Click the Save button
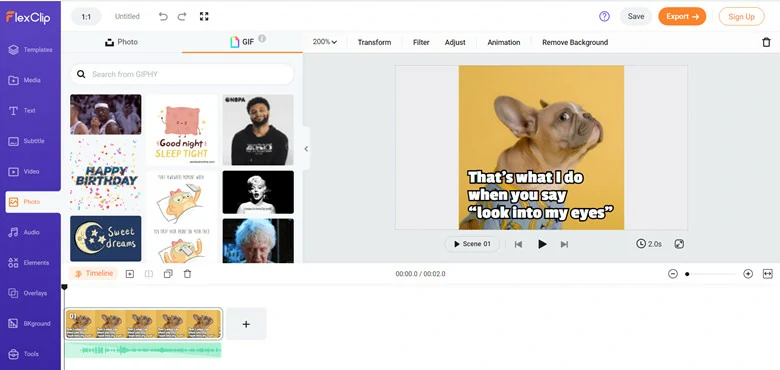 tap(636, 16)
